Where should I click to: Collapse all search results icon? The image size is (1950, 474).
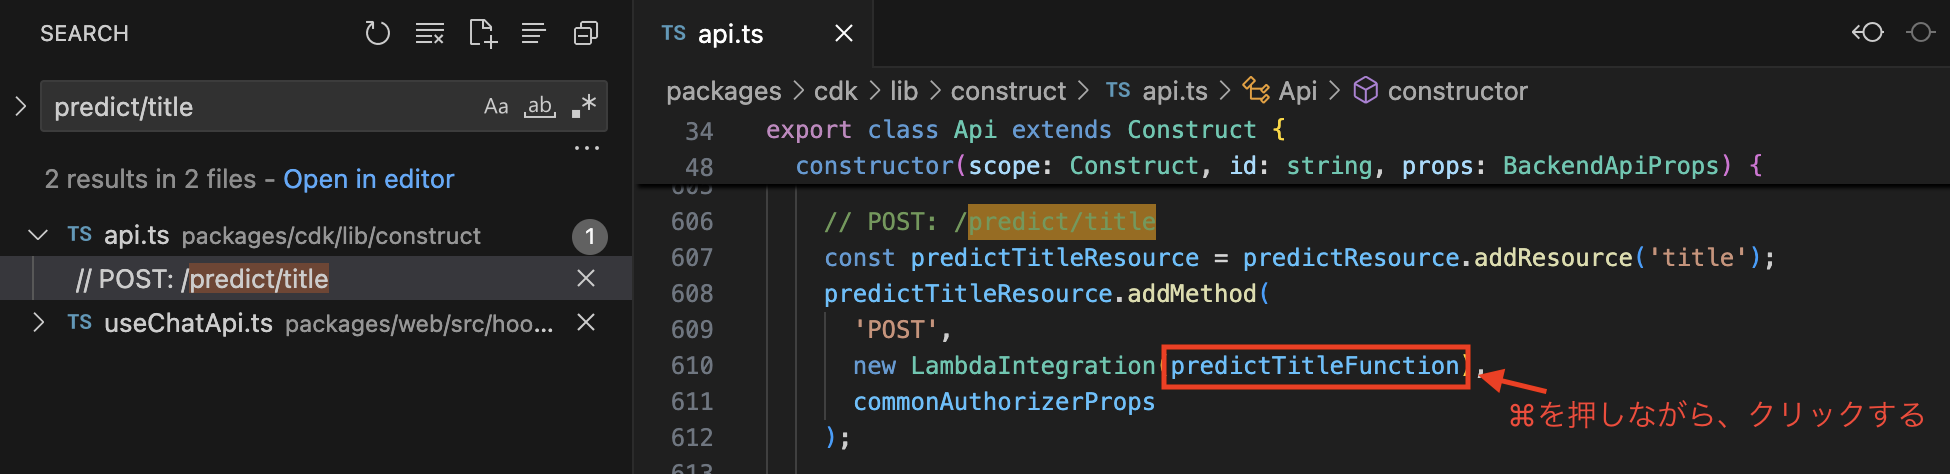pos(586,34)
